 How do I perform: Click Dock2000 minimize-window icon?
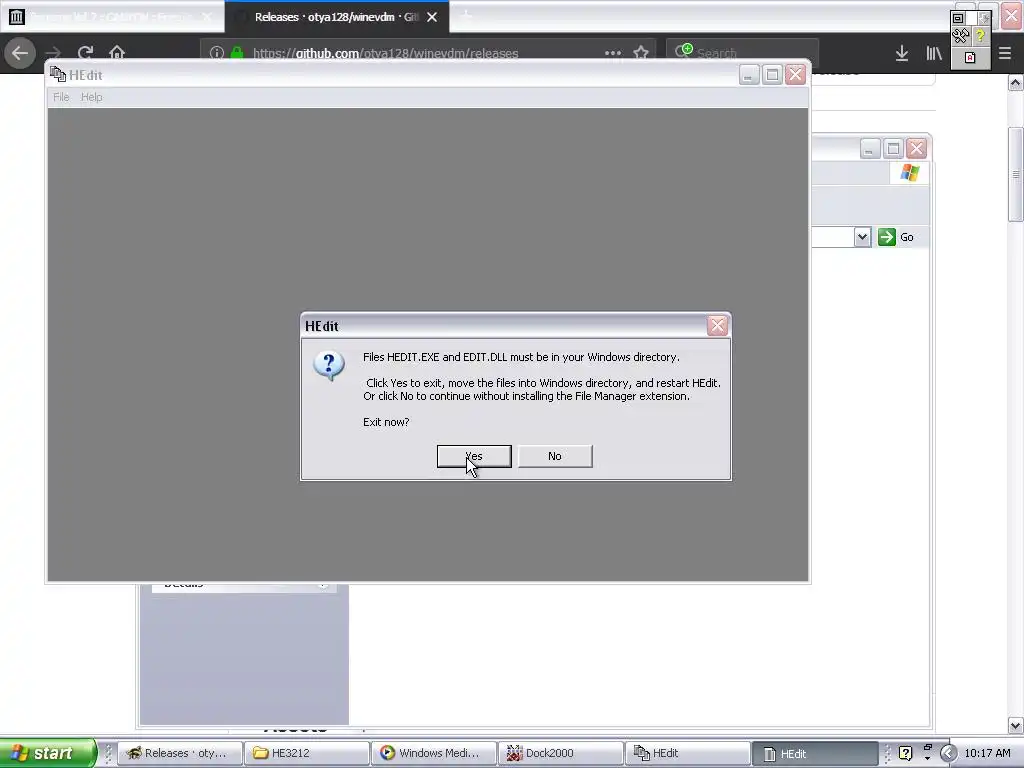958,18
